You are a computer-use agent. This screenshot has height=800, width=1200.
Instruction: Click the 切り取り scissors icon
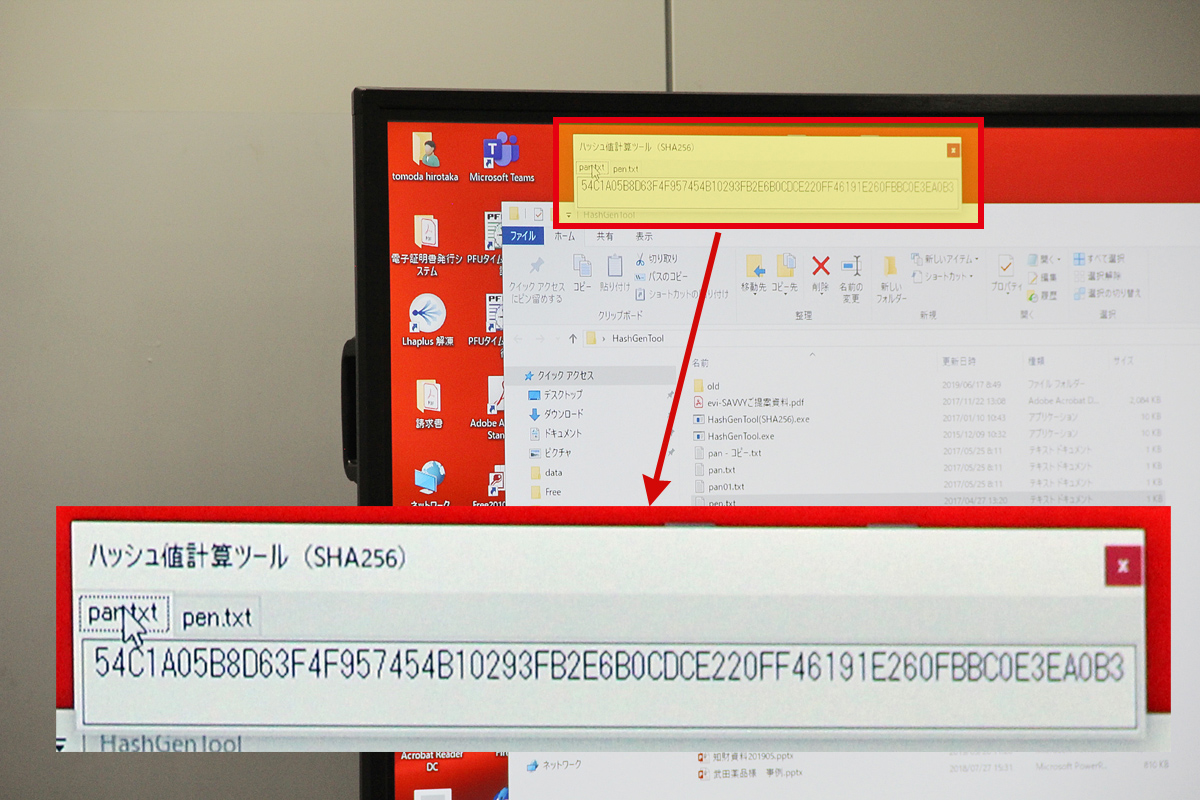(639, 258)
